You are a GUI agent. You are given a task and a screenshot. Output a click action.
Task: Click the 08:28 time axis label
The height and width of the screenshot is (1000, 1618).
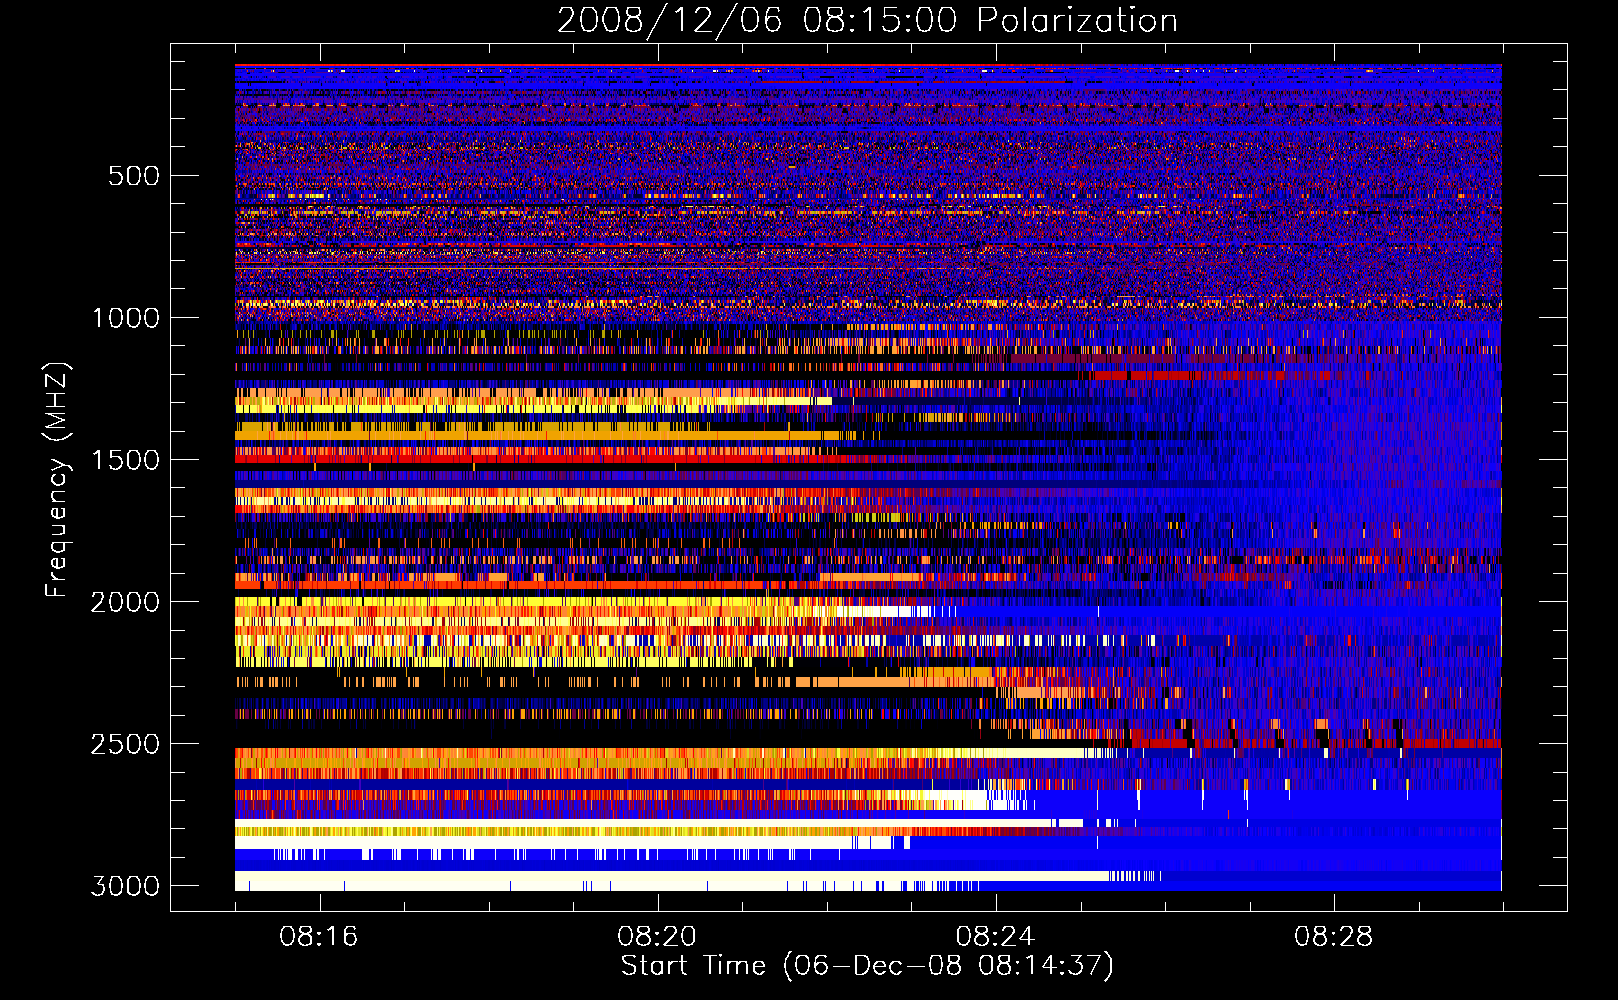[x=1333, y=937]
